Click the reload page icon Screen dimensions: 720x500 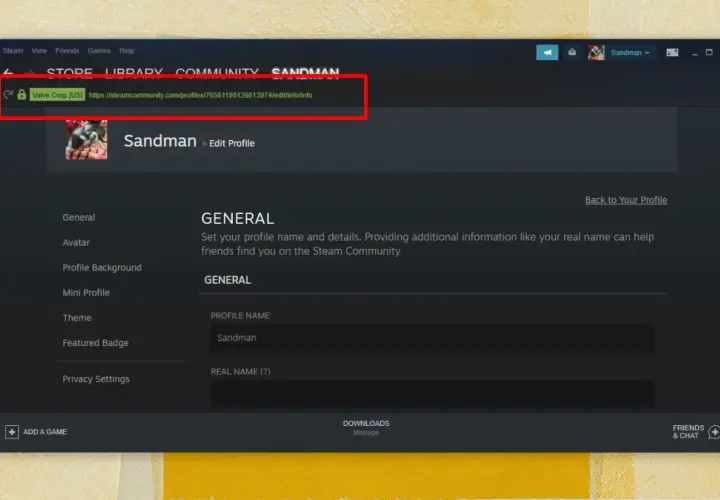point(8,95)
